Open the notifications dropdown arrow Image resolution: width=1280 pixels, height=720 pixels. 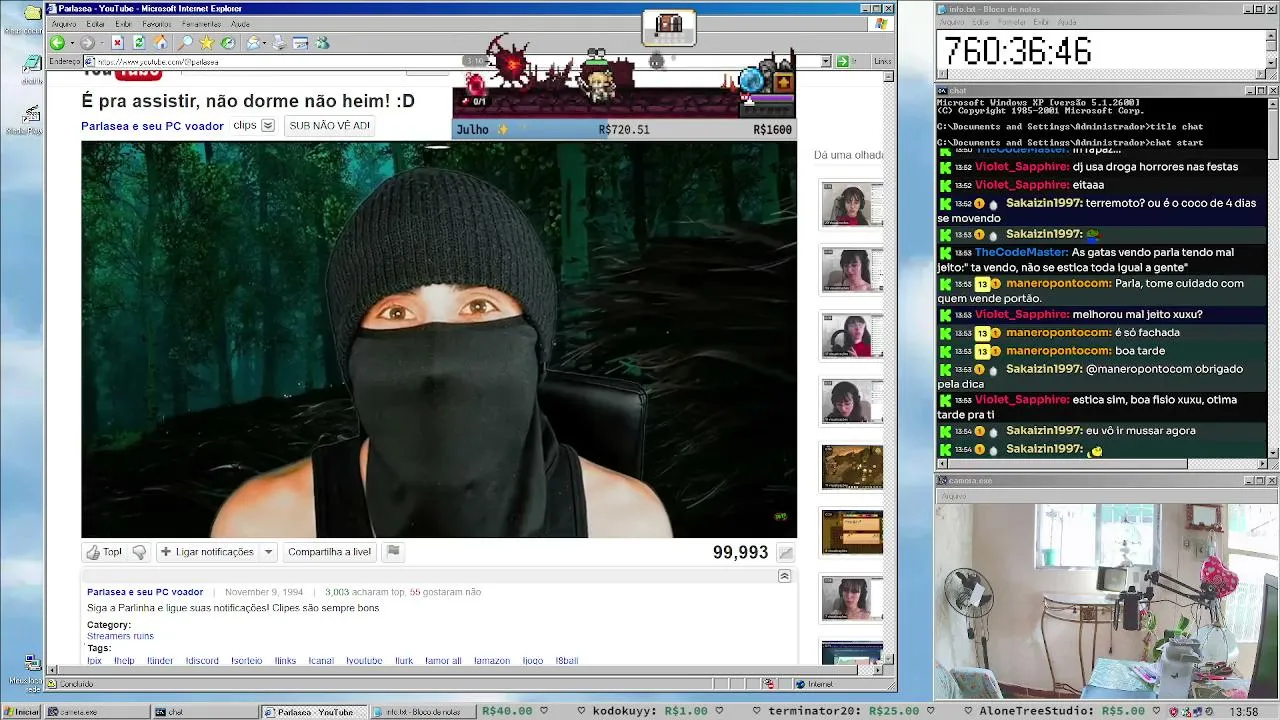click(x=268, y=552)
